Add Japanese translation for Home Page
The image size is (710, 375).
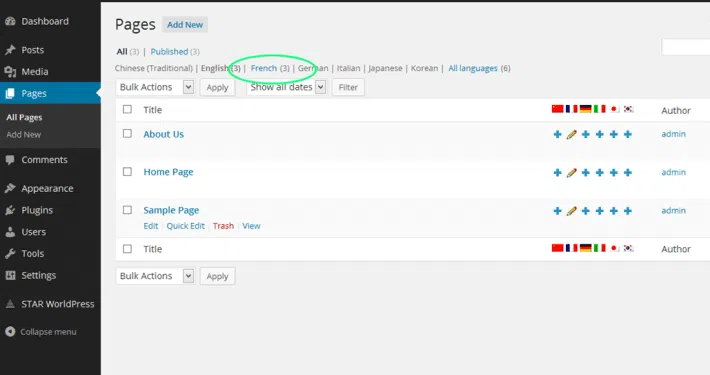[x=614, y=173]
